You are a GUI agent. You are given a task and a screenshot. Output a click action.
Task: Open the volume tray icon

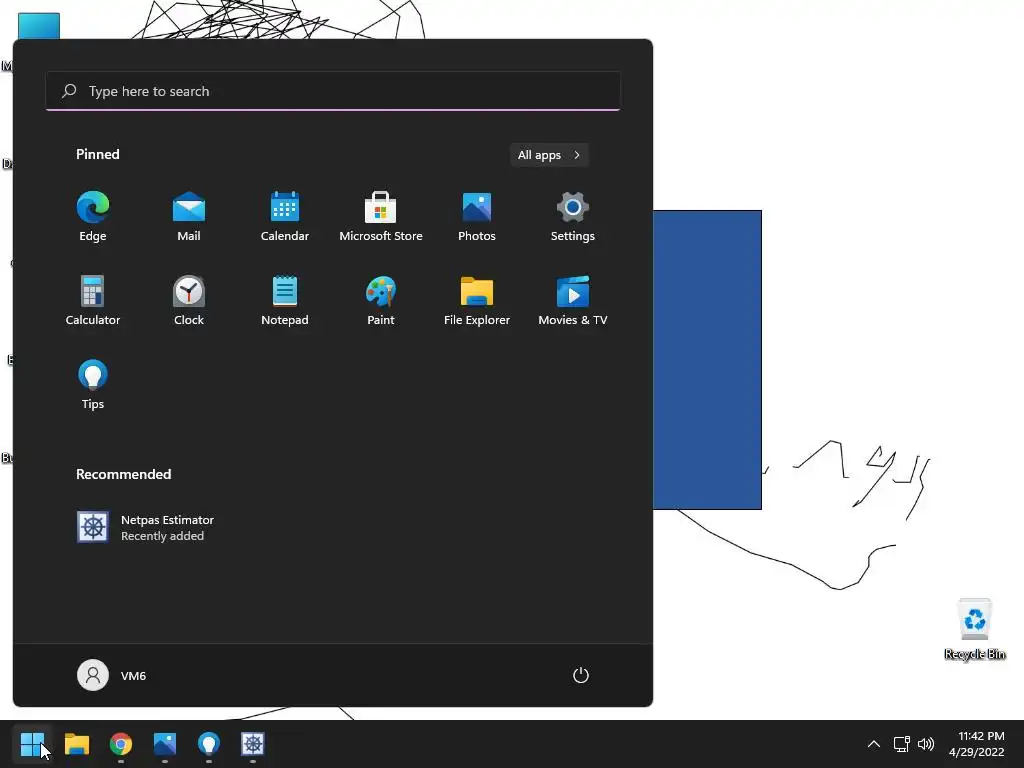(x=926, y=744)
